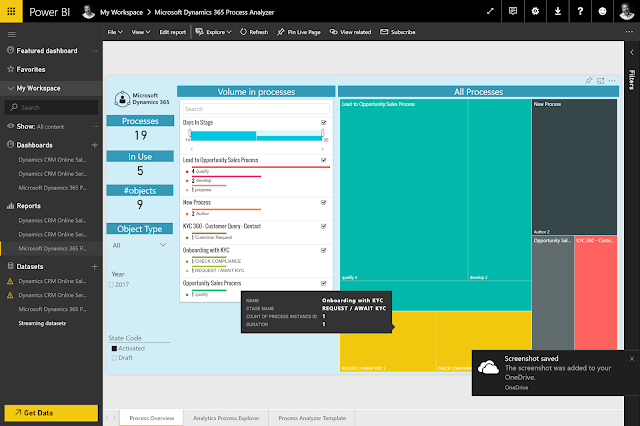The image size is (640, 426).
Task: Click Search box in Volume in processes
Action: 256,109
